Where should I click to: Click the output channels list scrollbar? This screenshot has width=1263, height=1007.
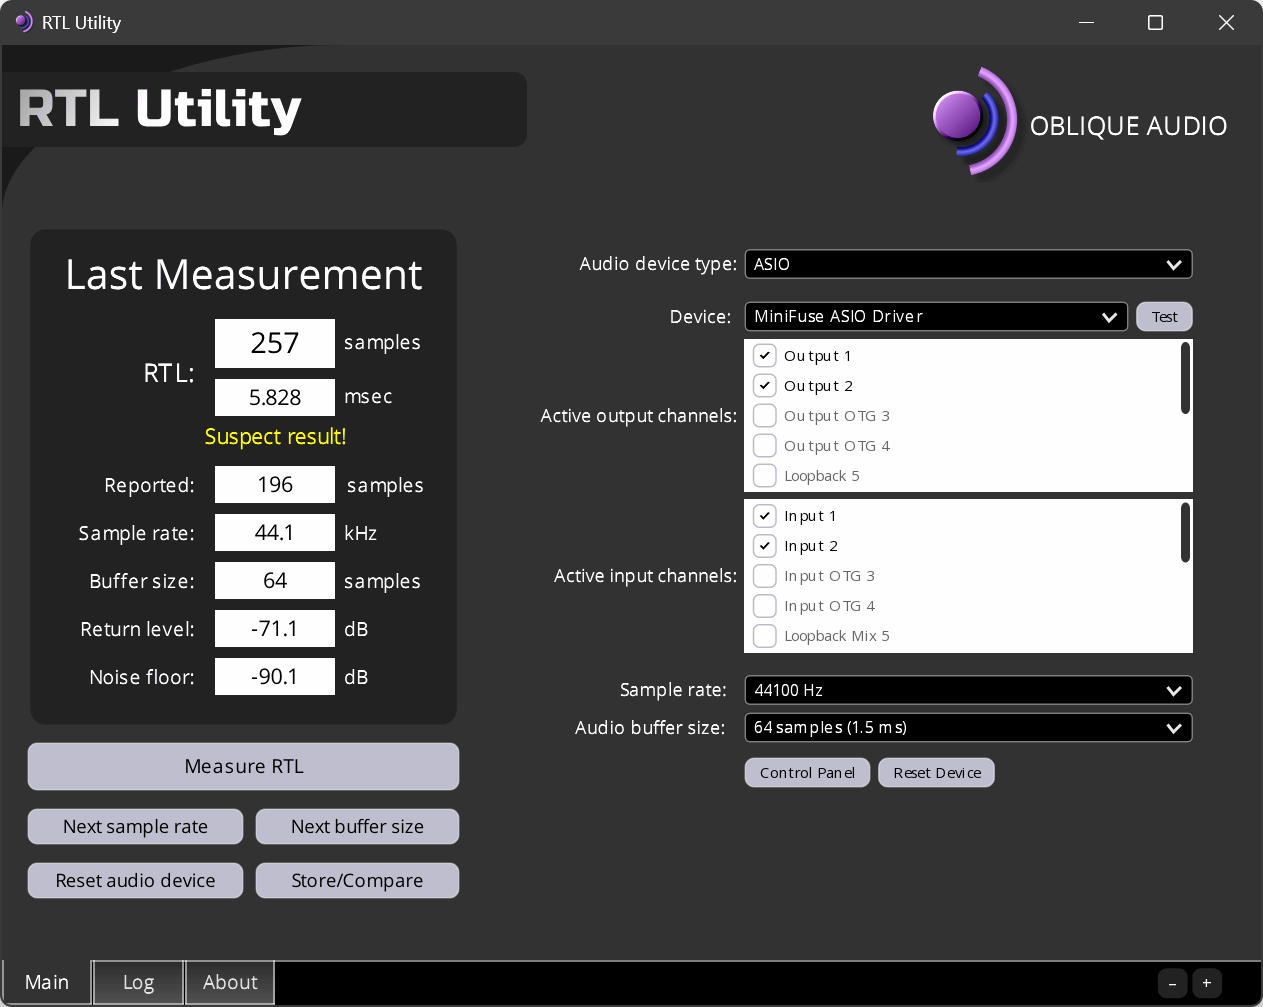click(x=1185, y=378)
